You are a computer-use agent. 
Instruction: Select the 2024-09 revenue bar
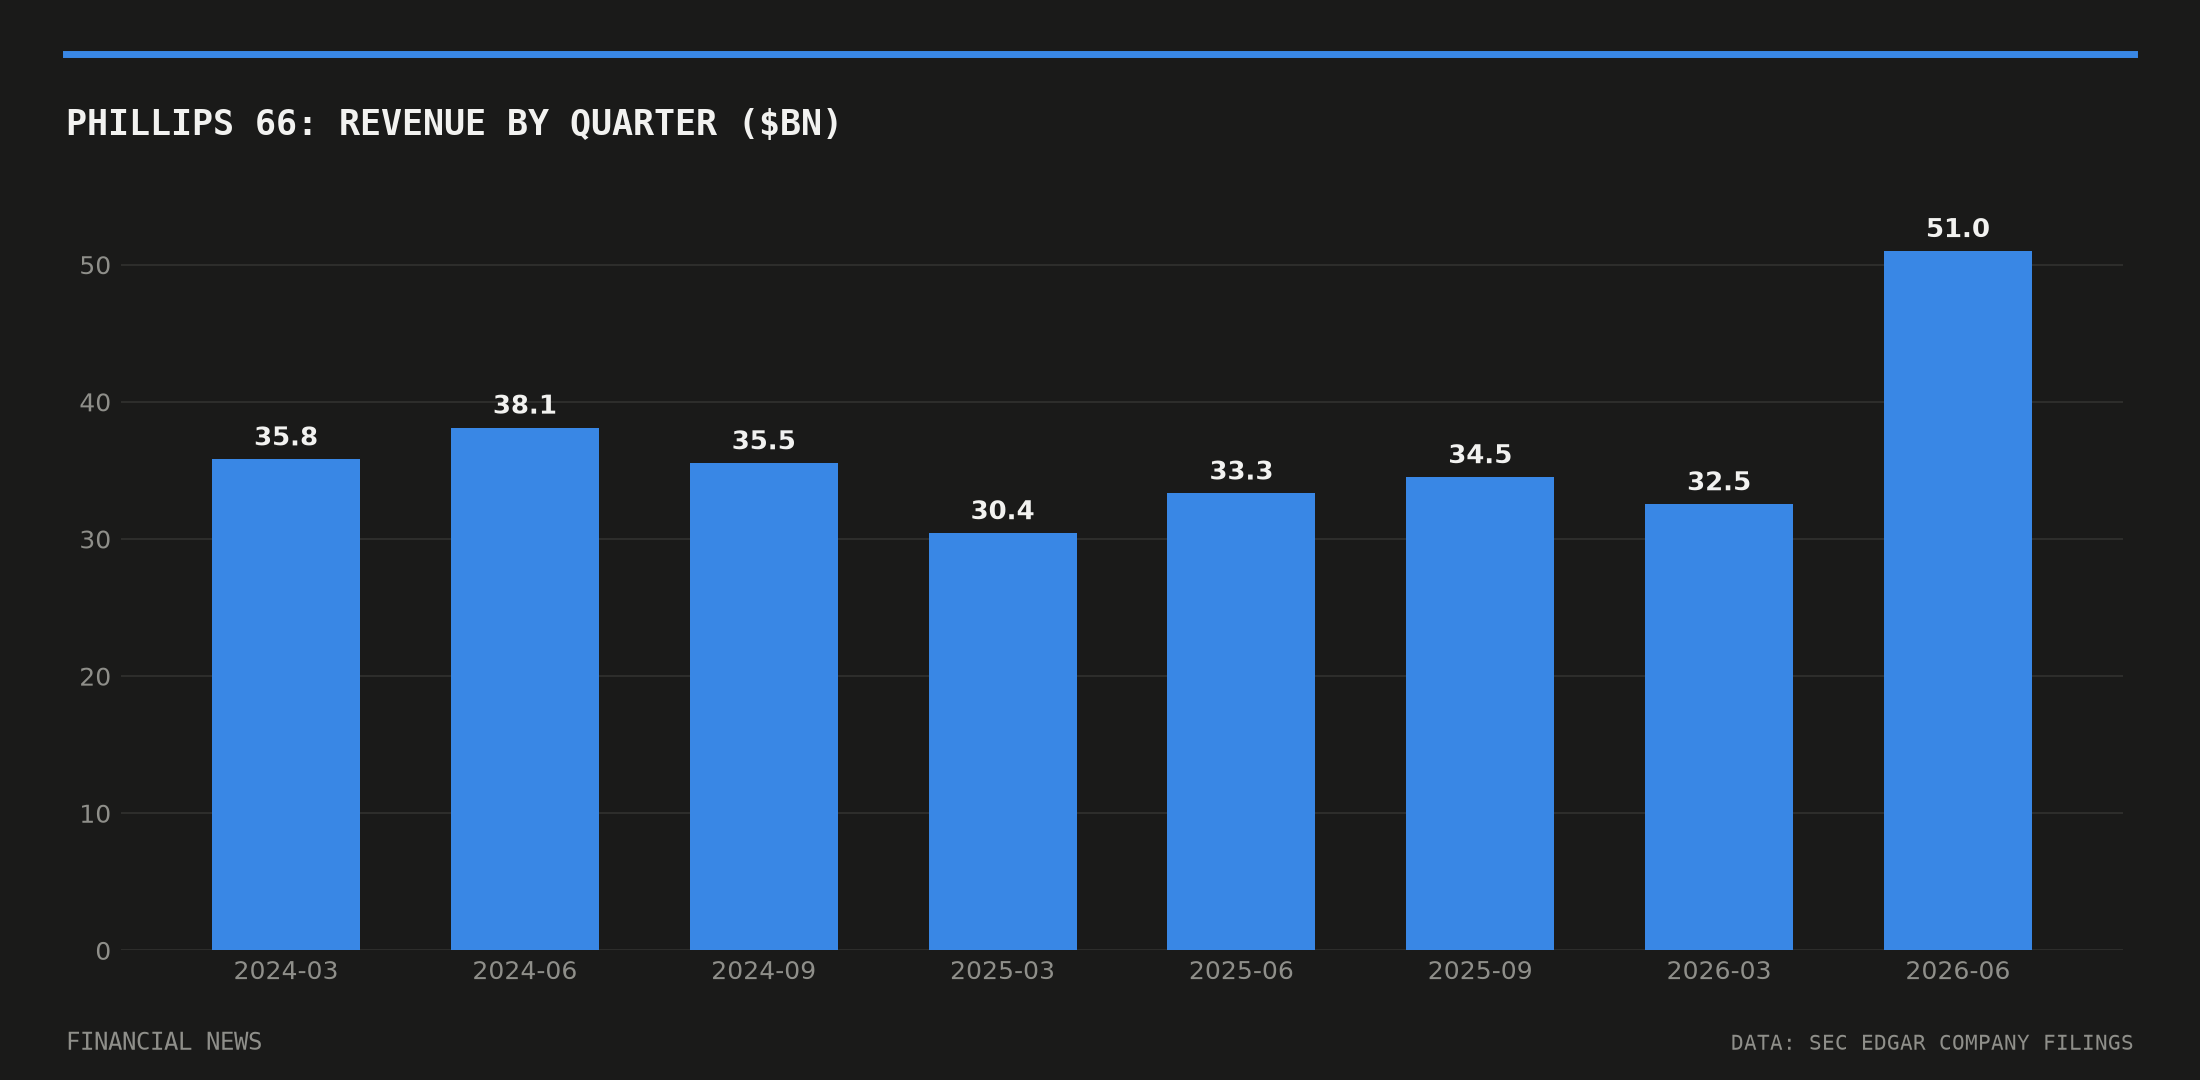[764, 706]
